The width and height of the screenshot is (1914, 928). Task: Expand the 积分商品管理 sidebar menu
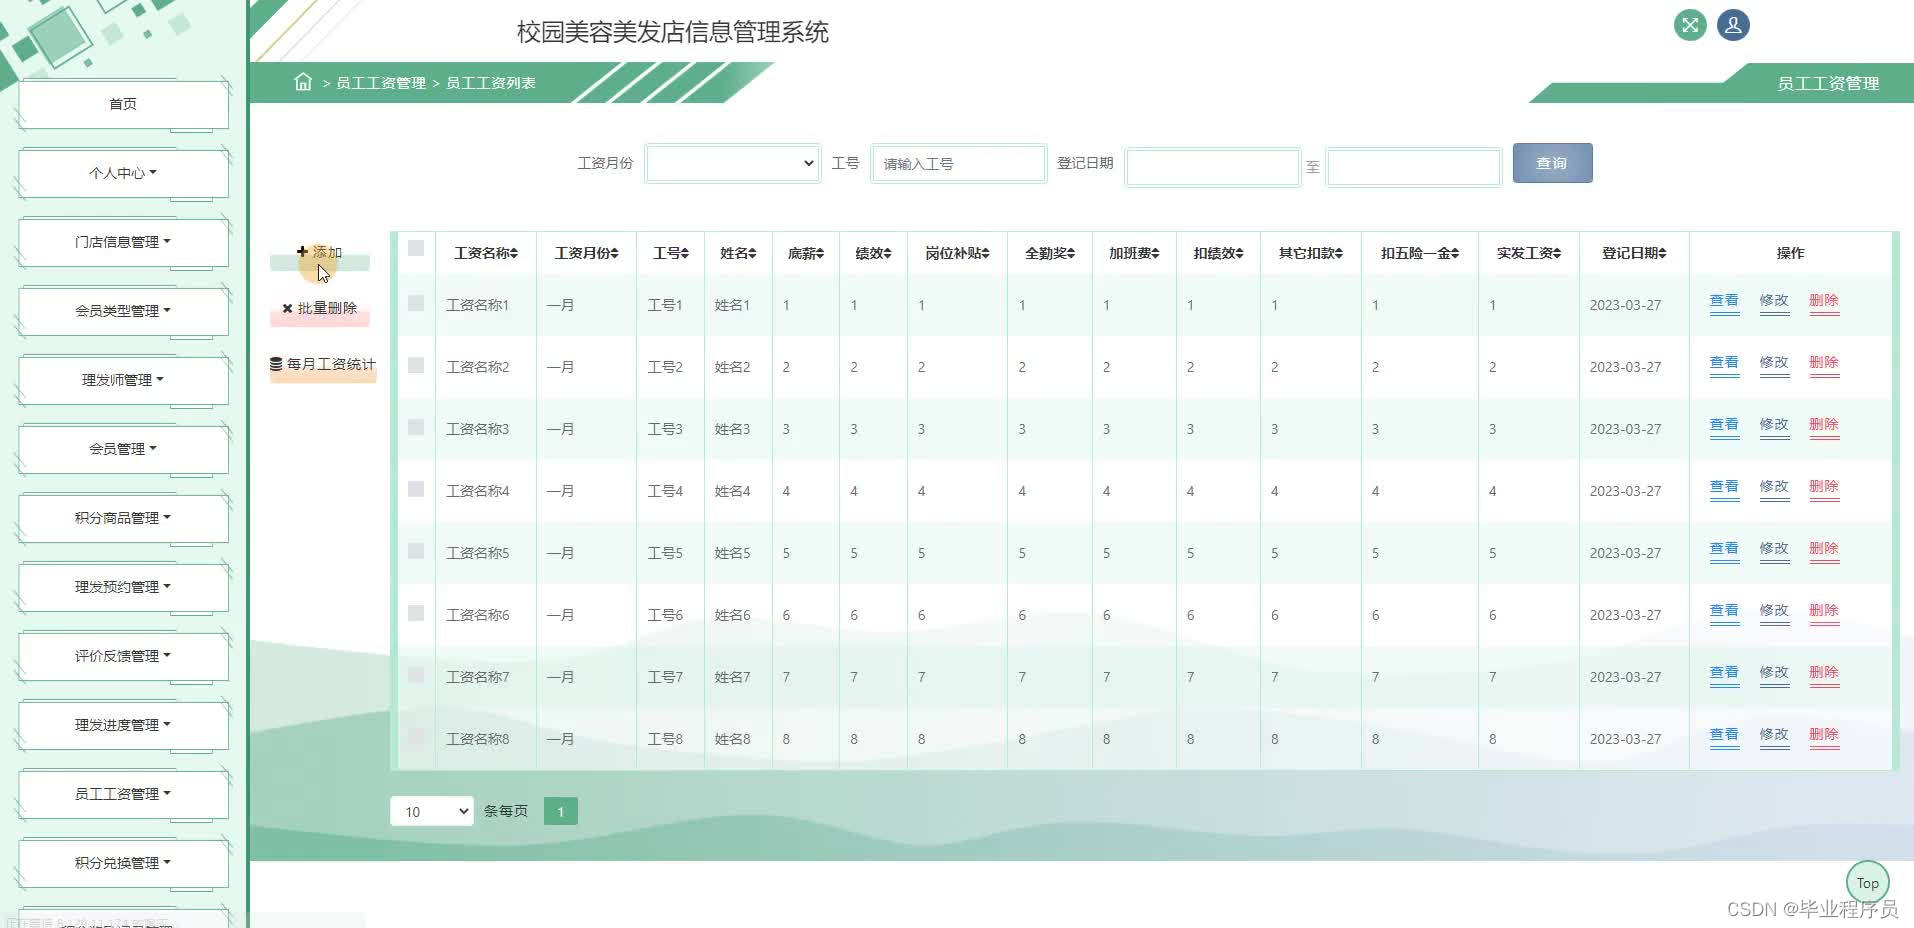pyautogui.click(x=123, y=518)
